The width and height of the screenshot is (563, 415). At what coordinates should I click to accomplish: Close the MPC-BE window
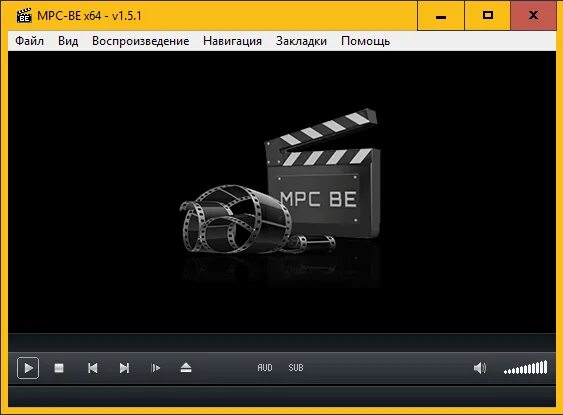(x=533, y=16)
